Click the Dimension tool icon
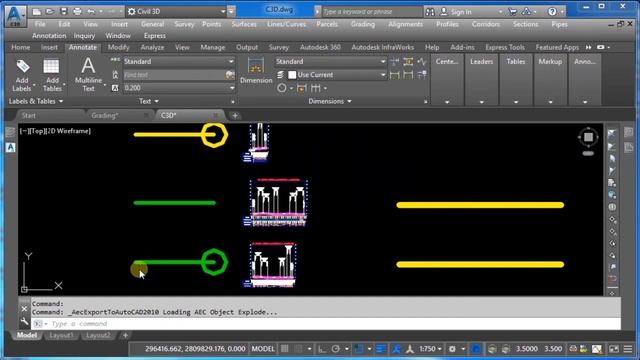 click(x=256, y=65)
